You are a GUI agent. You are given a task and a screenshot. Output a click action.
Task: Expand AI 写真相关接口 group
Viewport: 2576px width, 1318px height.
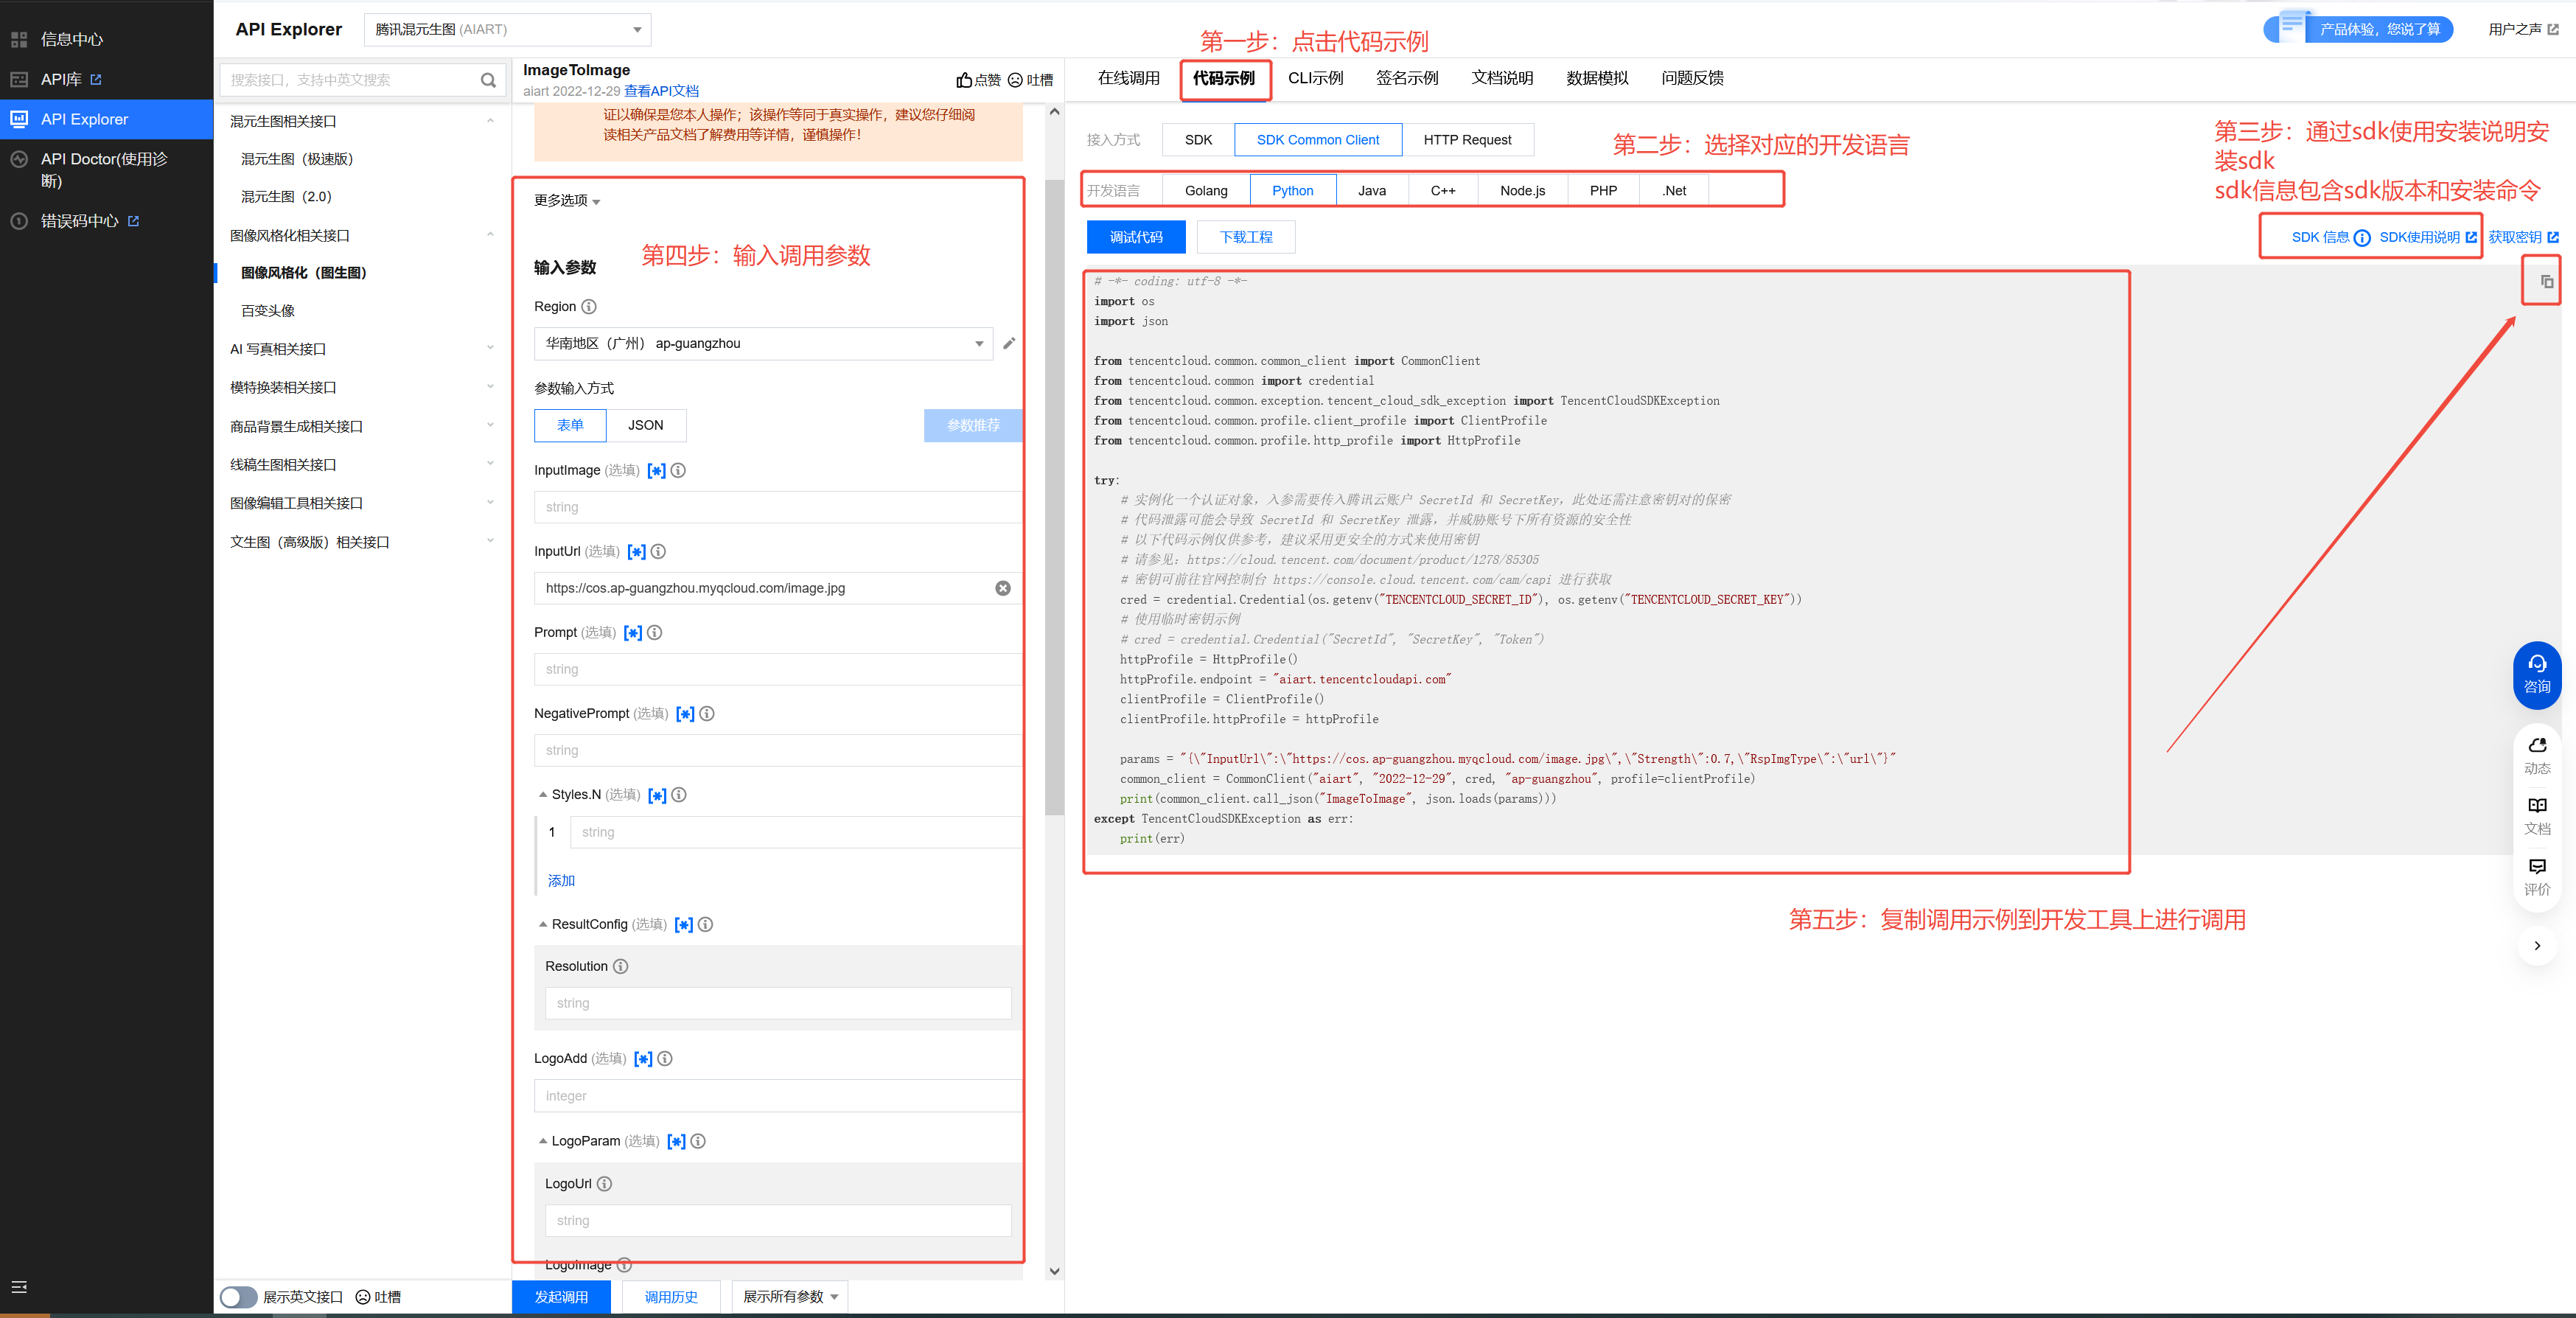coord(490,349)
